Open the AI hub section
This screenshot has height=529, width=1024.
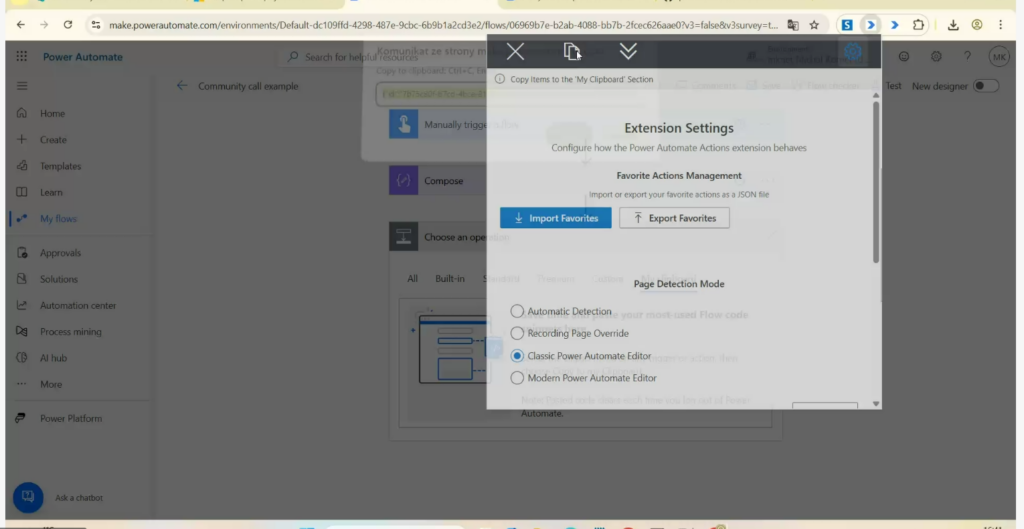point(53,358)
